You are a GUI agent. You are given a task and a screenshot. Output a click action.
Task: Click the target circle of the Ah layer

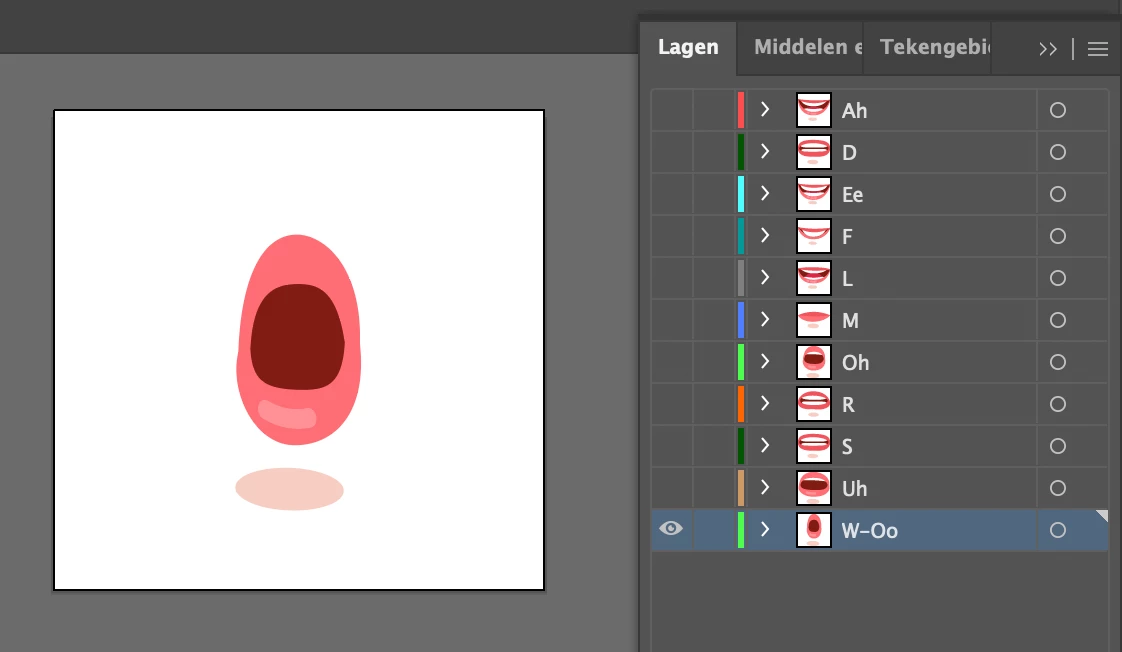[x=1058, y=110]
